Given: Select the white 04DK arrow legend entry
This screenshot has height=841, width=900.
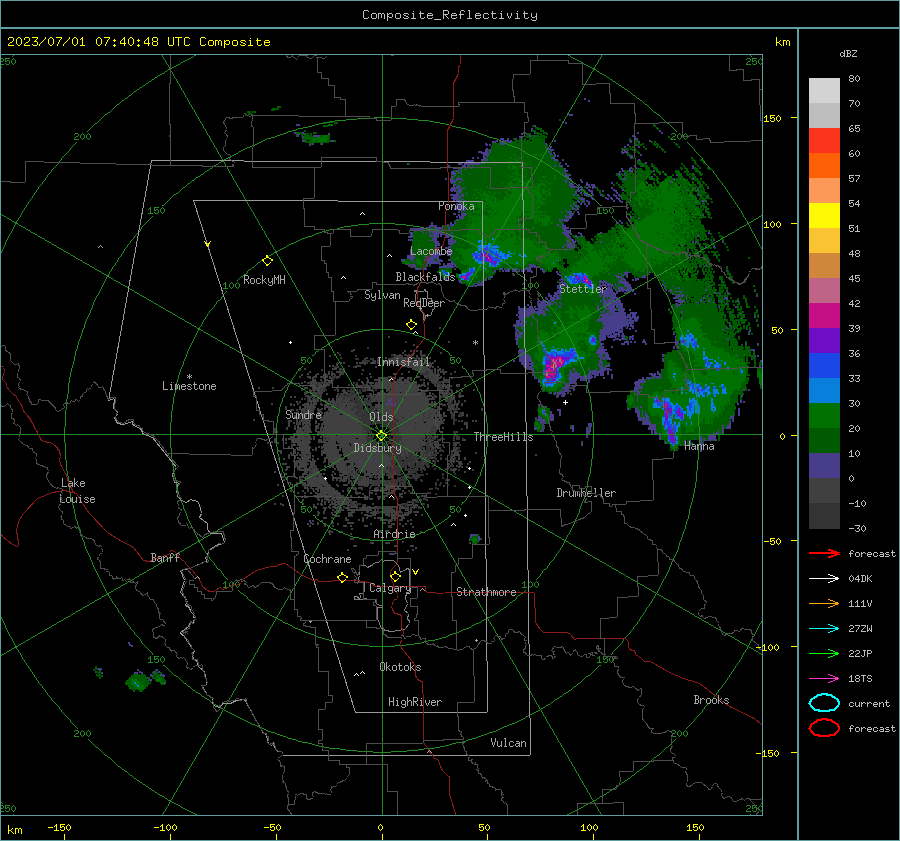Looking at the screenshot, I should click(824, 579).
